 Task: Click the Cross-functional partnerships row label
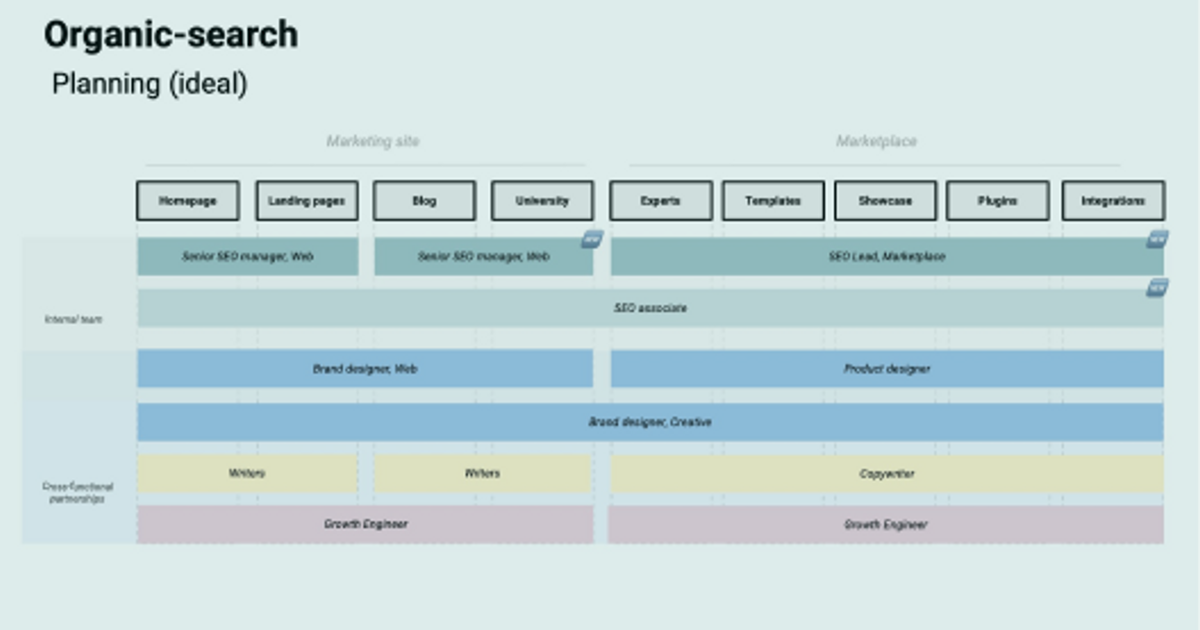pyautogui.click(x=78, y=492)
